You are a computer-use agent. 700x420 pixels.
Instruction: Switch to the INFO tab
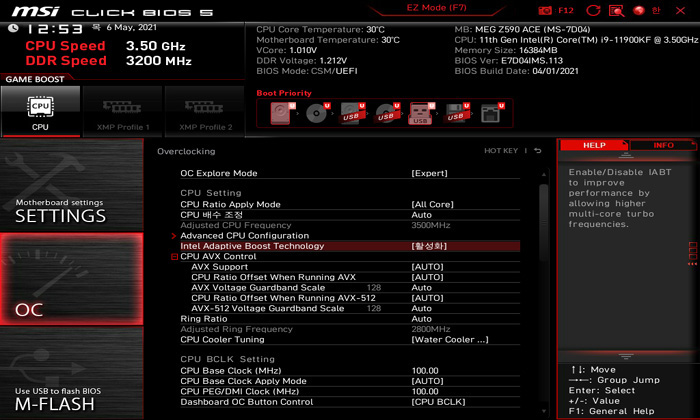(x=663, y=145)
